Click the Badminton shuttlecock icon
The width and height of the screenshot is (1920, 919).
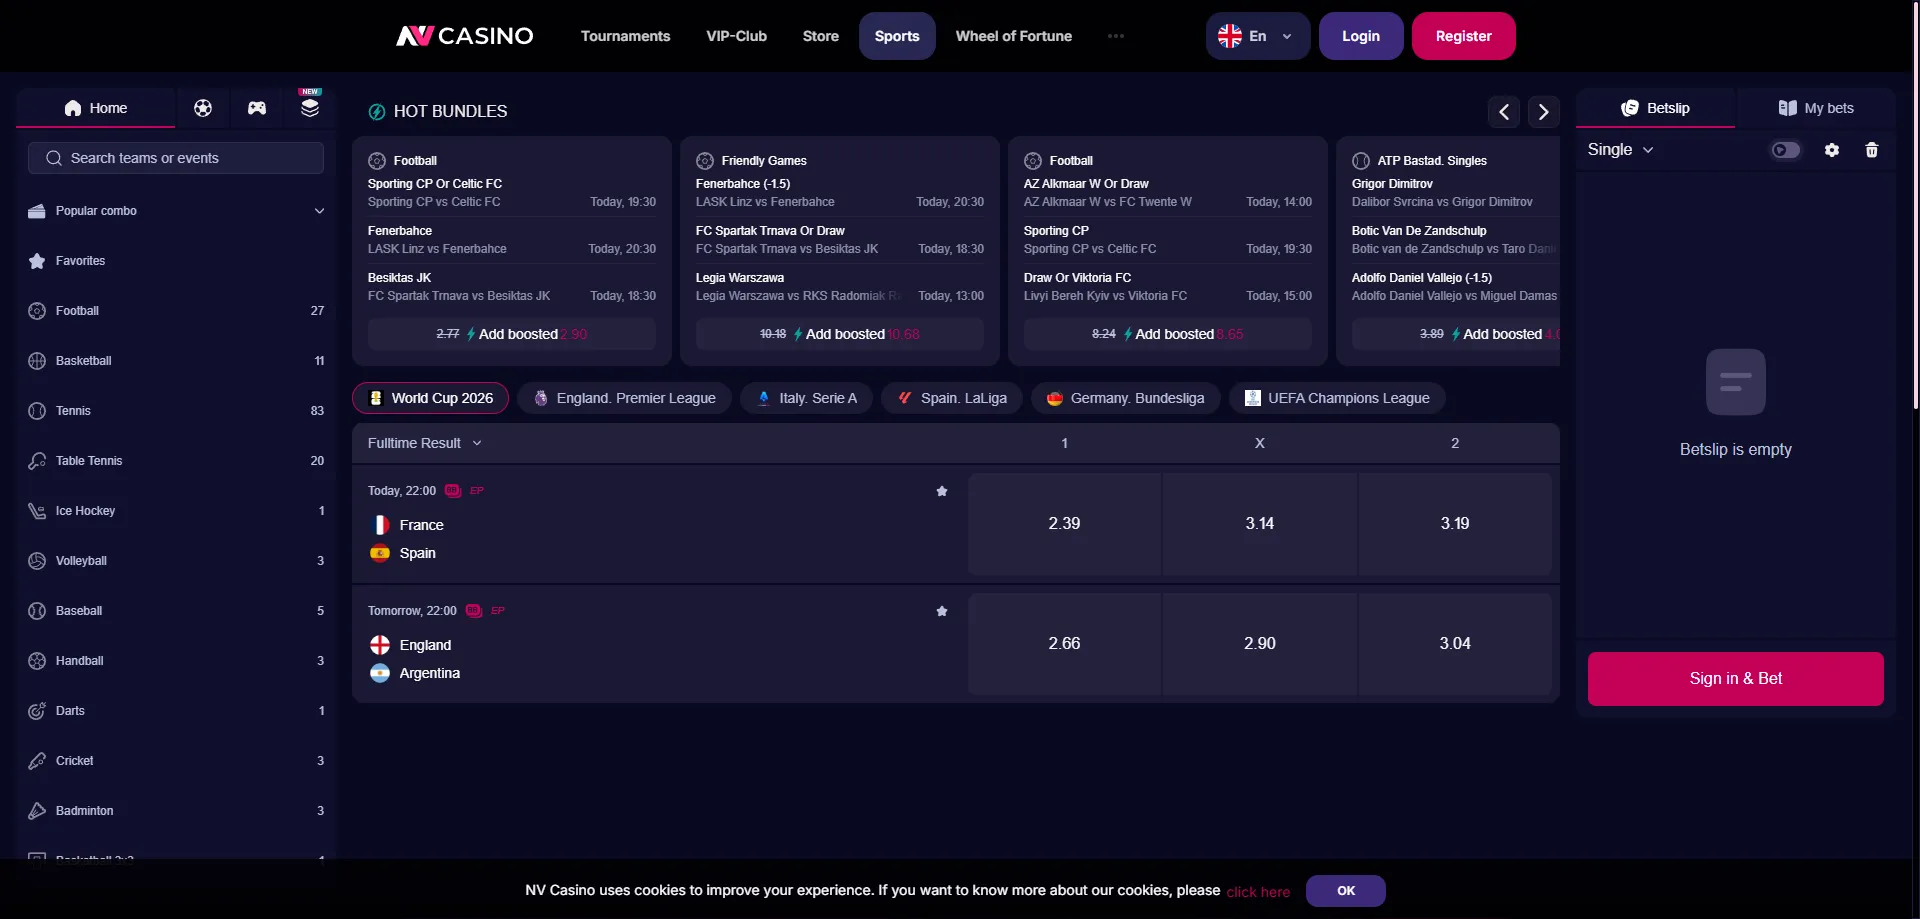(37, 811)
